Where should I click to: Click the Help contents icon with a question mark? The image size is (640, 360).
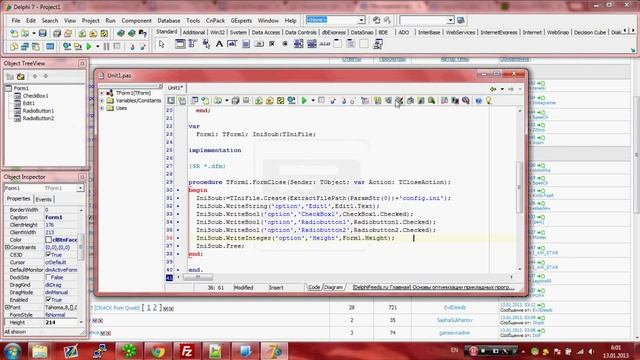142,33
